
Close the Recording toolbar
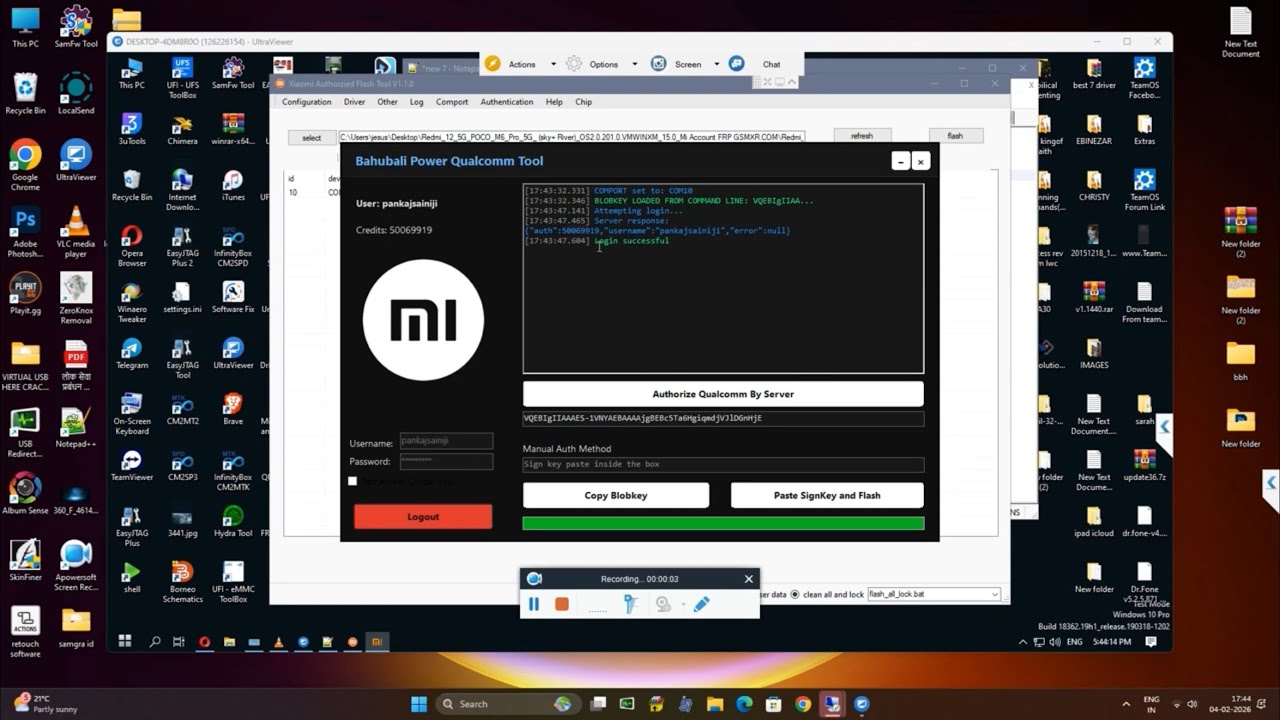748,579
